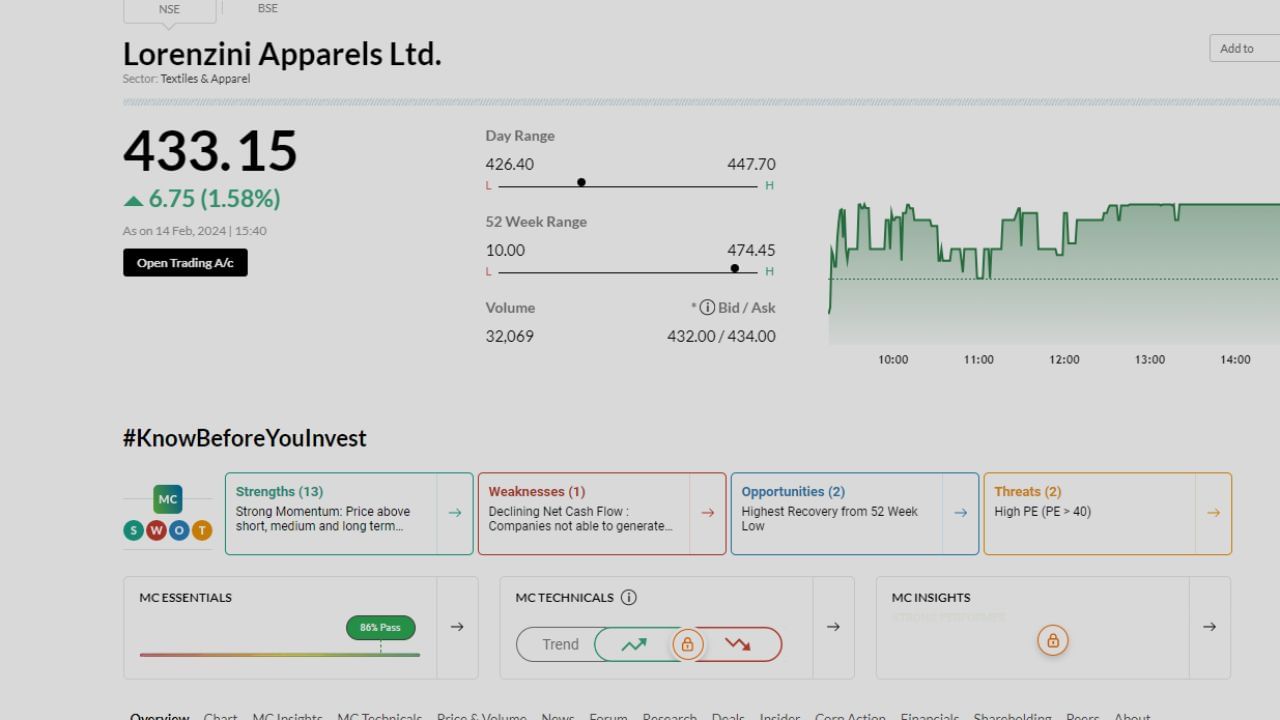Click the 52 week high value 474.45
The image size is (1280, 720).
751,250
